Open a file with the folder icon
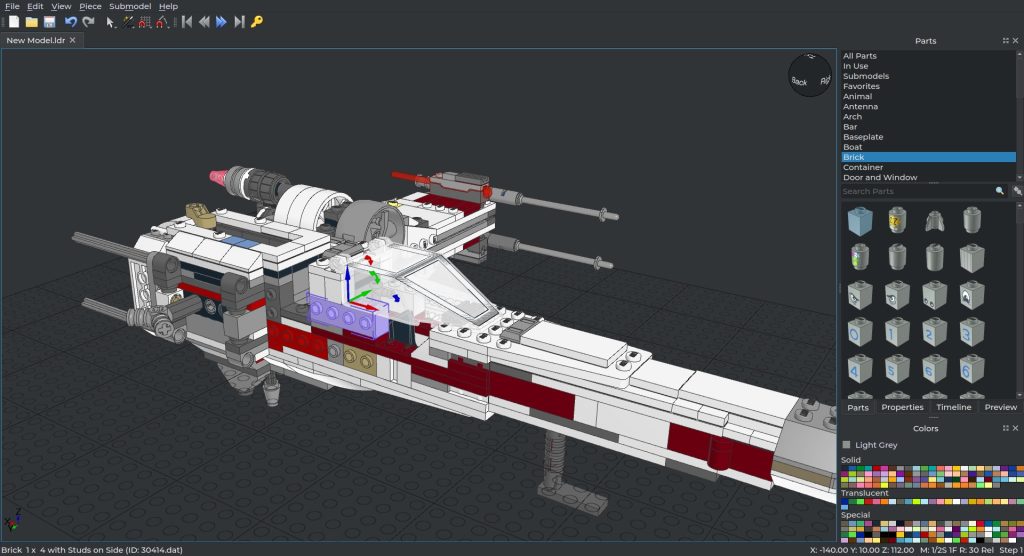 [31, 22]
